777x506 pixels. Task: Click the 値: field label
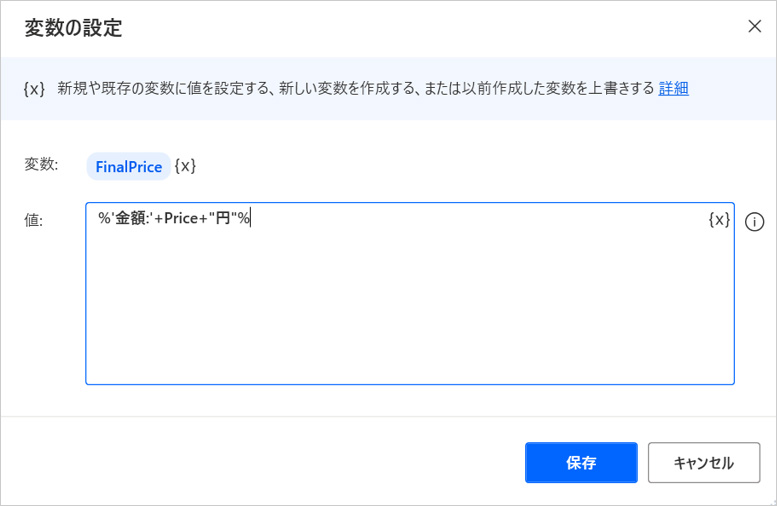33,220
